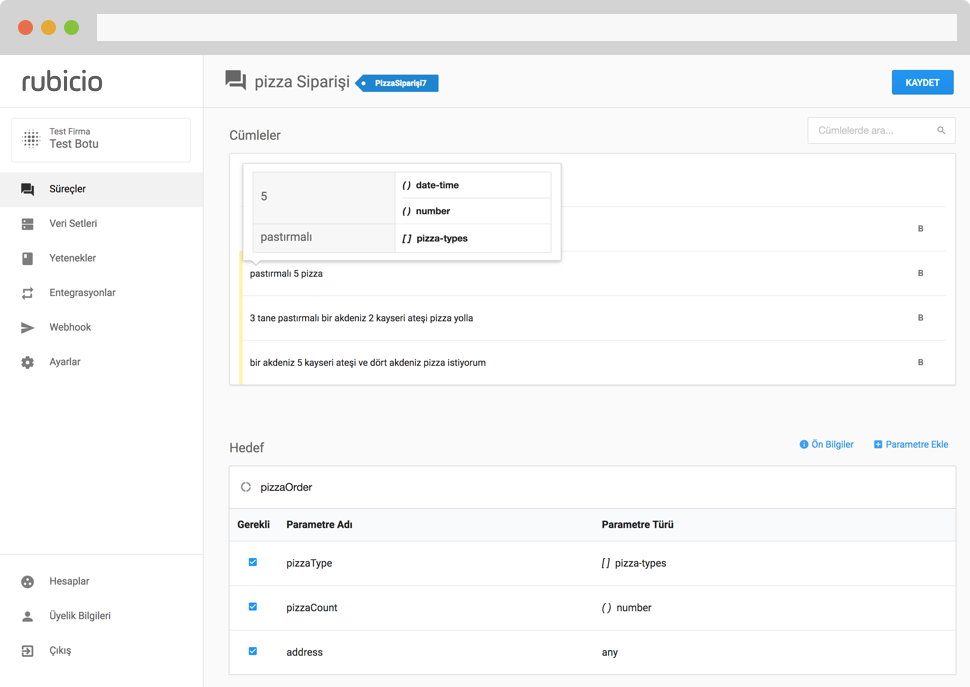The width and height of the screenshot is (970, 687).
Task: Select number option in entity popup
Action: (473, 211)
